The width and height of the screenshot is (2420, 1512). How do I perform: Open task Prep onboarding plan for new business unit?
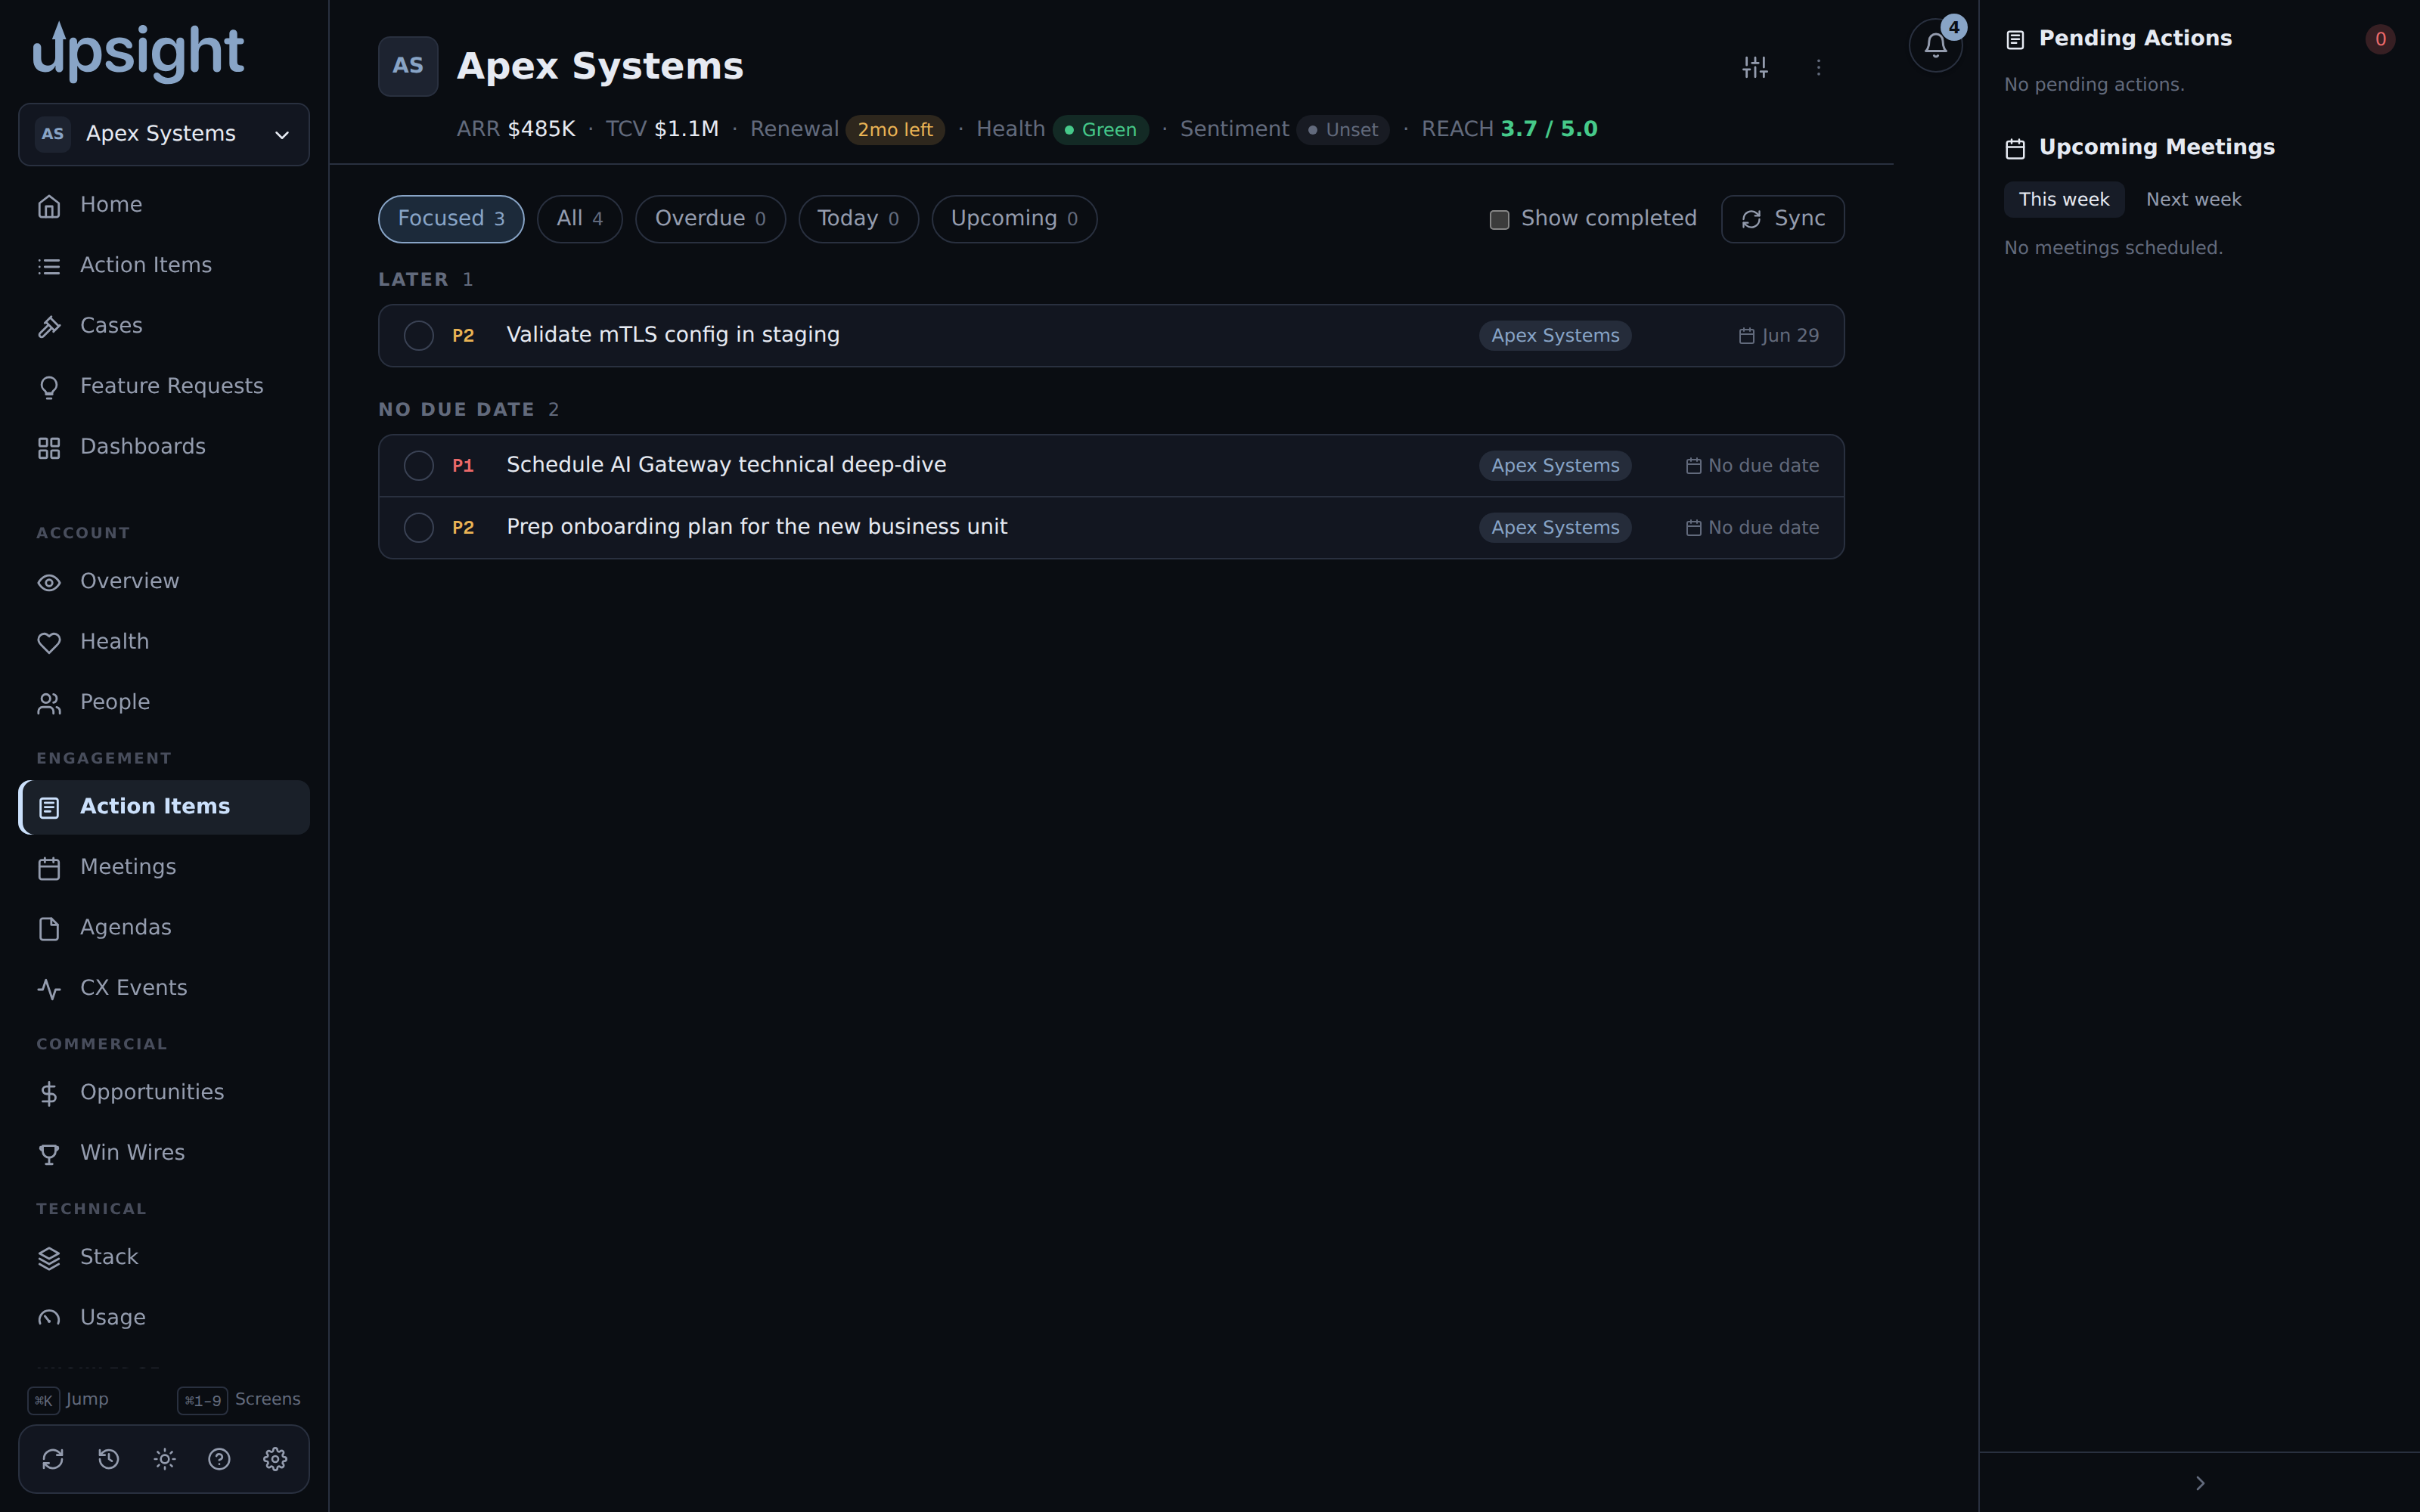pyautogui.click(x=757, y=527)
